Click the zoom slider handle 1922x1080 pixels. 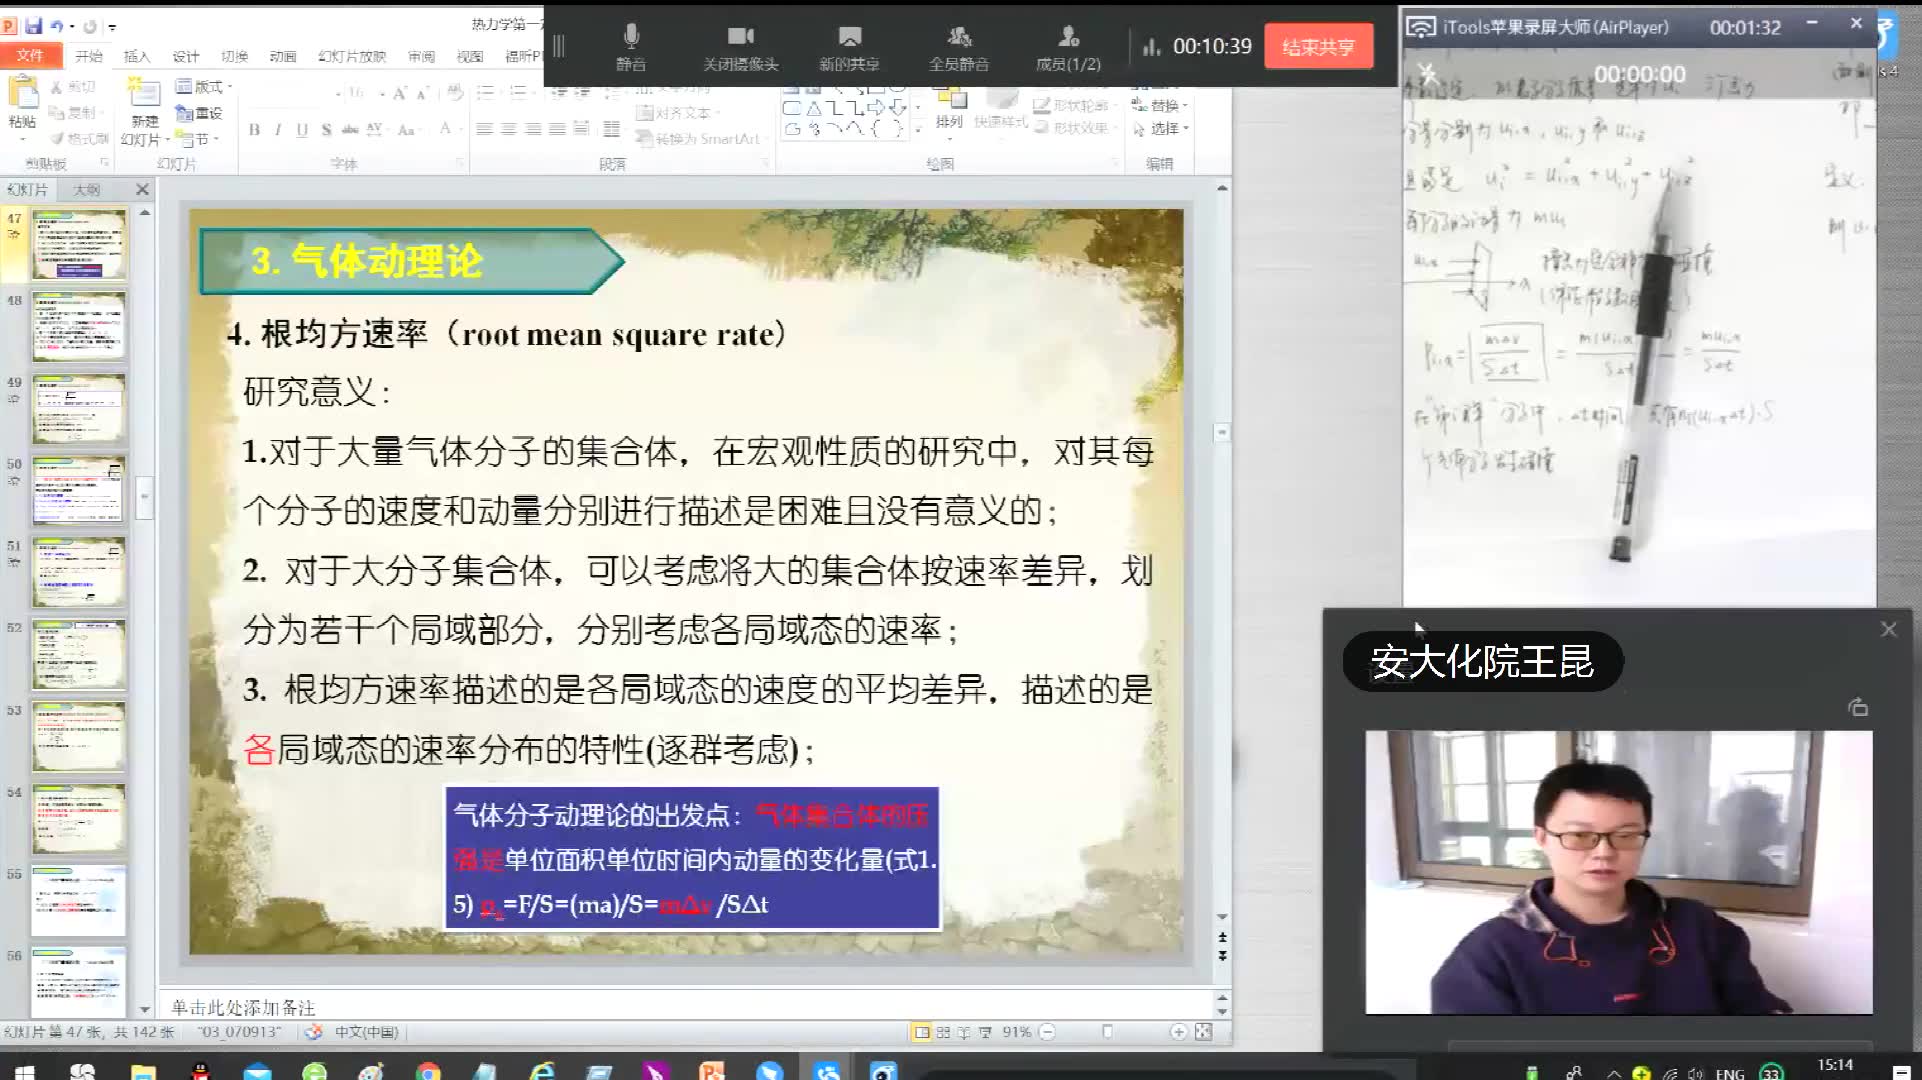click(1107, 1032)
